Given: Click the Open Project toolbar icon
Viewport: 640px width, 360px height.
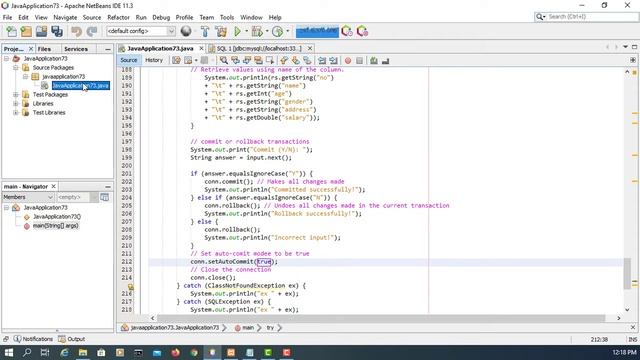Looking at the screenshot, I should (x=41, y=31).
